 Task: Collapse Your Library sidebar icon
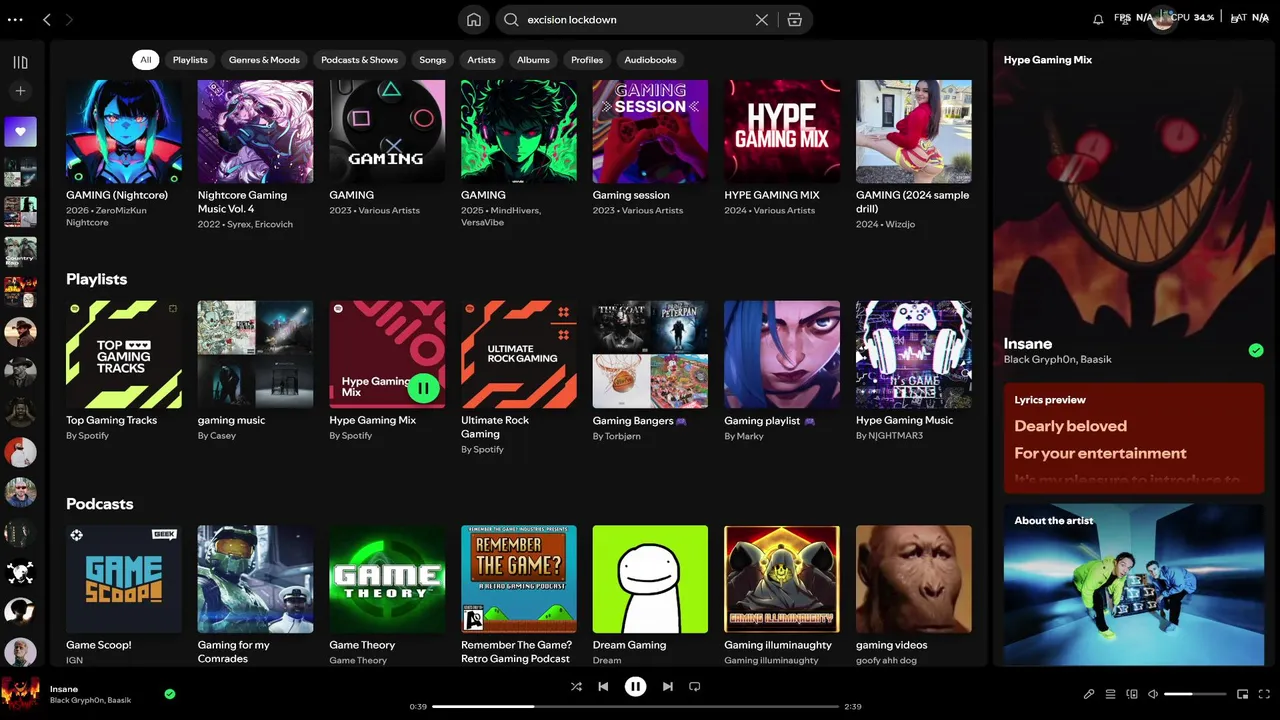[x=20, y=62]
